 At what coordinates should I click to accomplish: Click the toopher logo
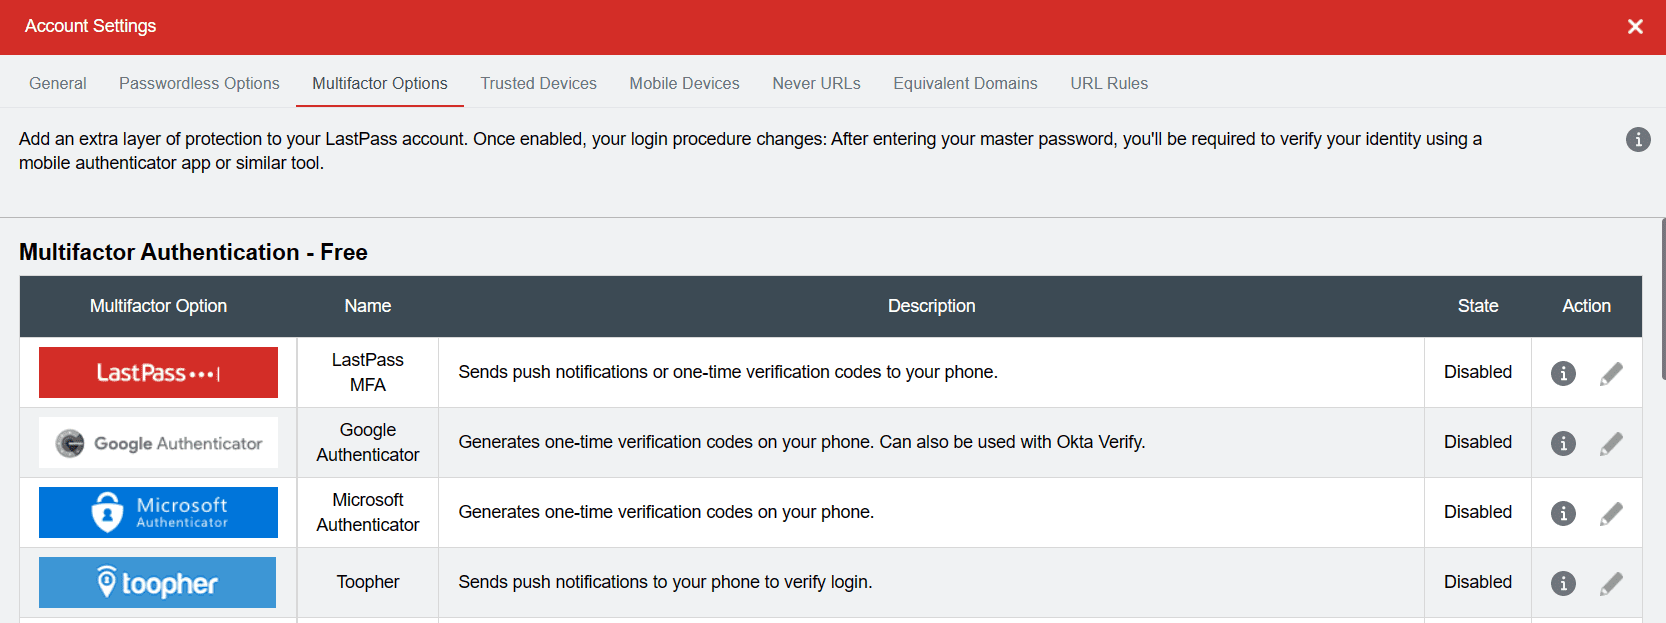coord(157,582)
